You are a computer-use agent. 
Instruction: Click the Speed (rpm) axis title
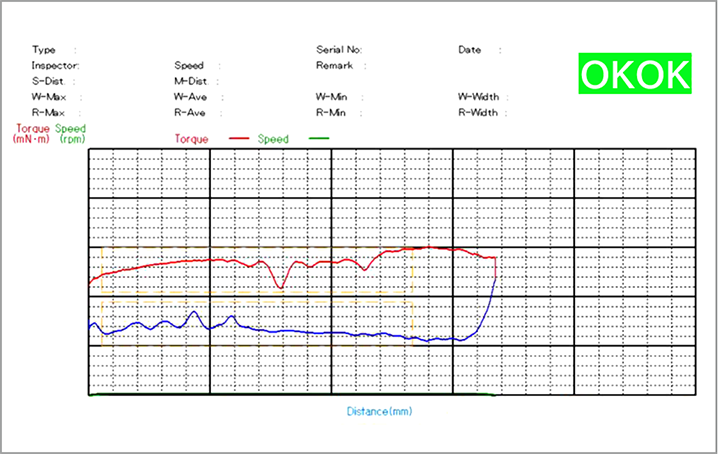pyautogui.click(x=71, y=134)
